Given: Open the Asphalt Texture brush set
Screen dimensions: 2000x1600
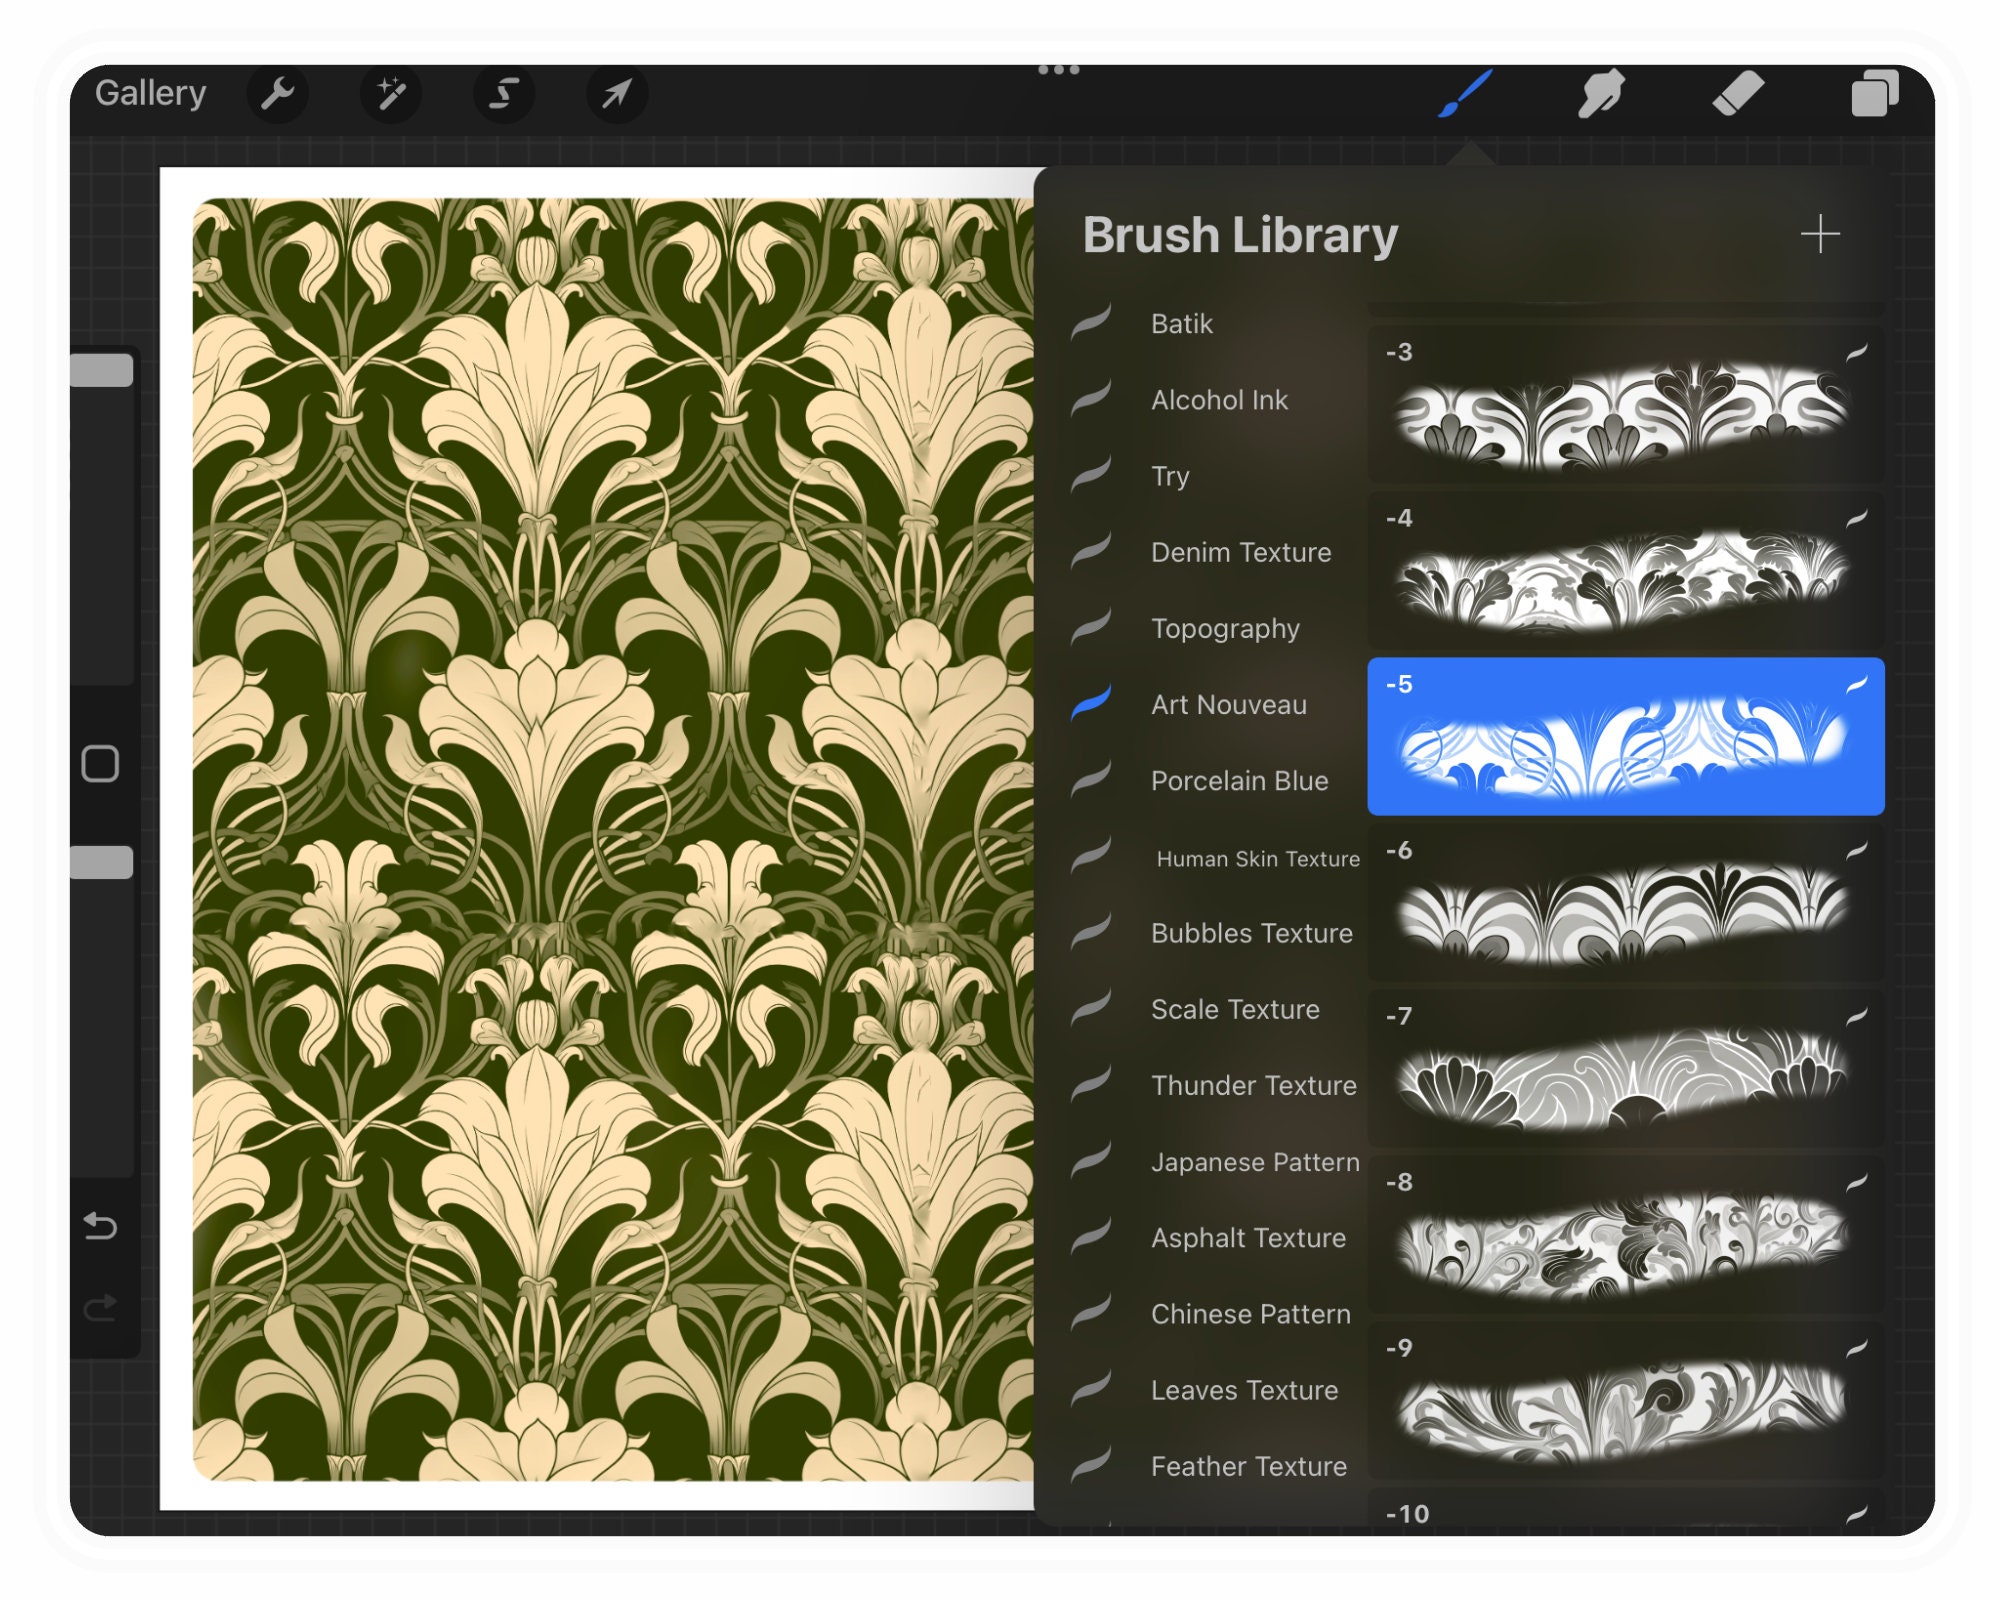Looking at the screenshot, I should click(x=1216, y=1238).
